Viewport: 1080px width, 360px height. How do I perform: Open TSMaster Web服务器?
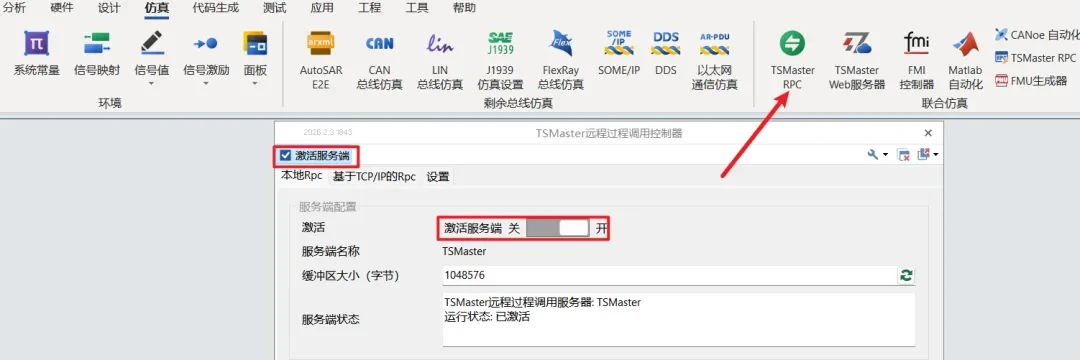(857, 61)
